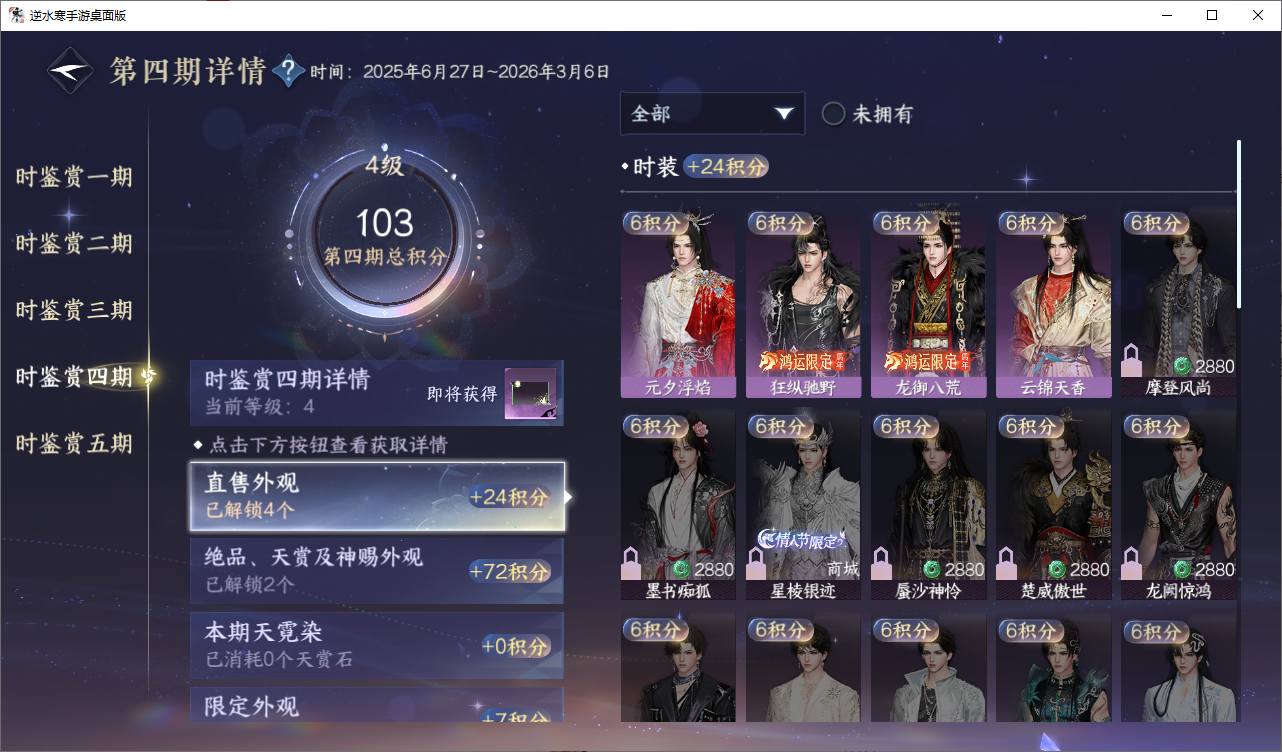Open the 全部 filter dropdown
Viewport: 1282px width, 752px height.
[x=712, y=113]
